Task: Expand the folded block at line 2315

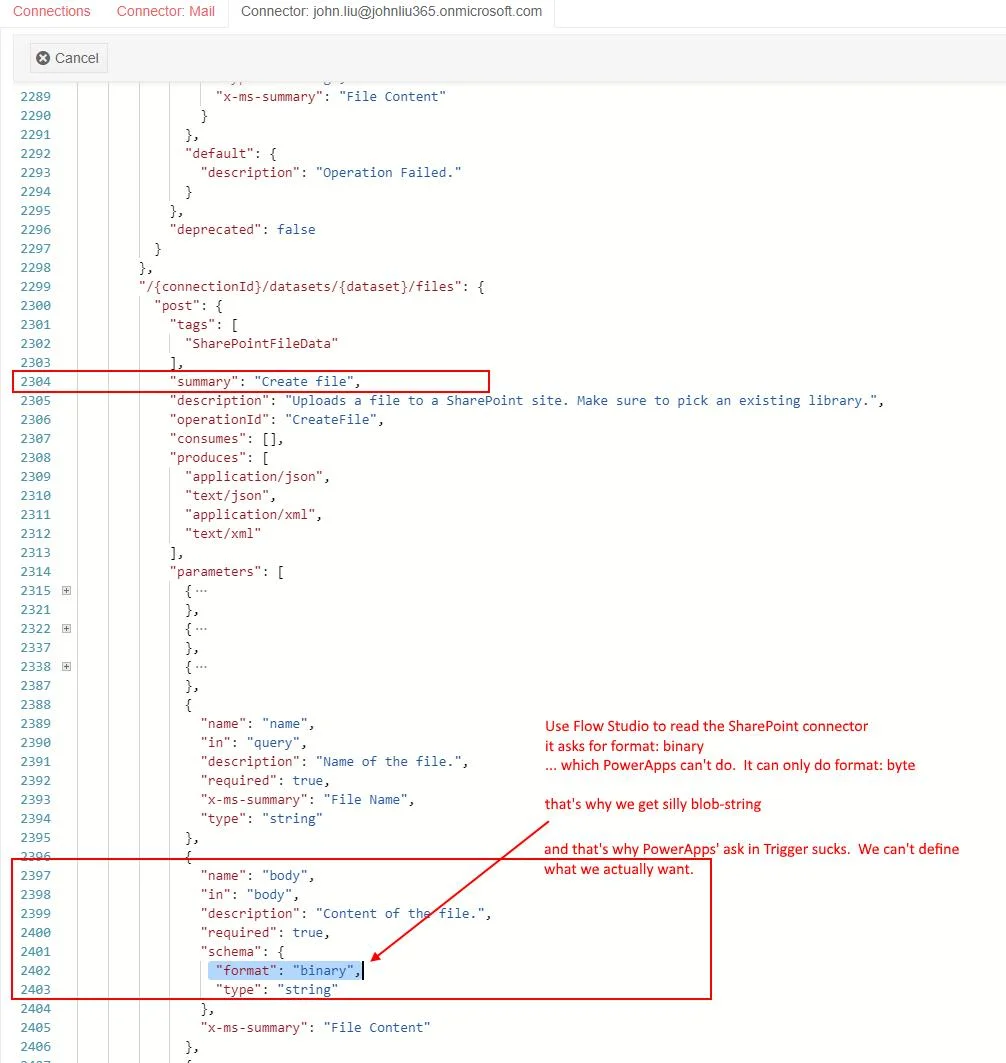Action: pyautogui.click(x=67, y=591)
